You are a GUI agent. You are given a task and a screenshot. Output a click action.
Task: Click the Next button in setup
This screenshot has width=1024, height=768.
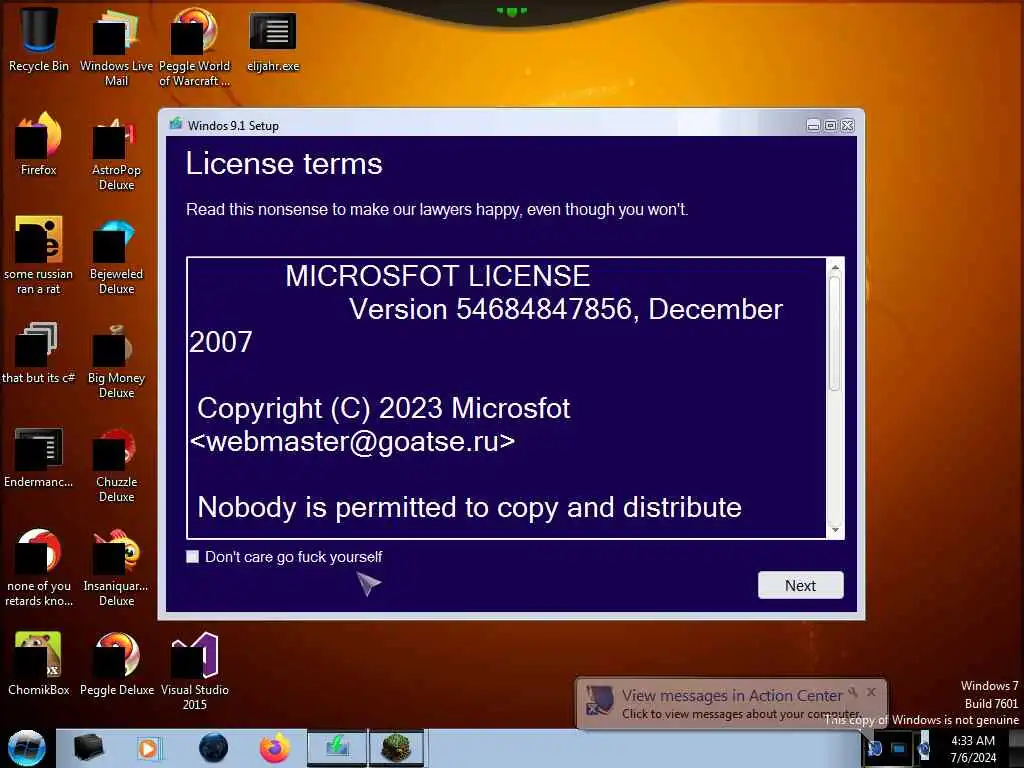tap(800, 585)
